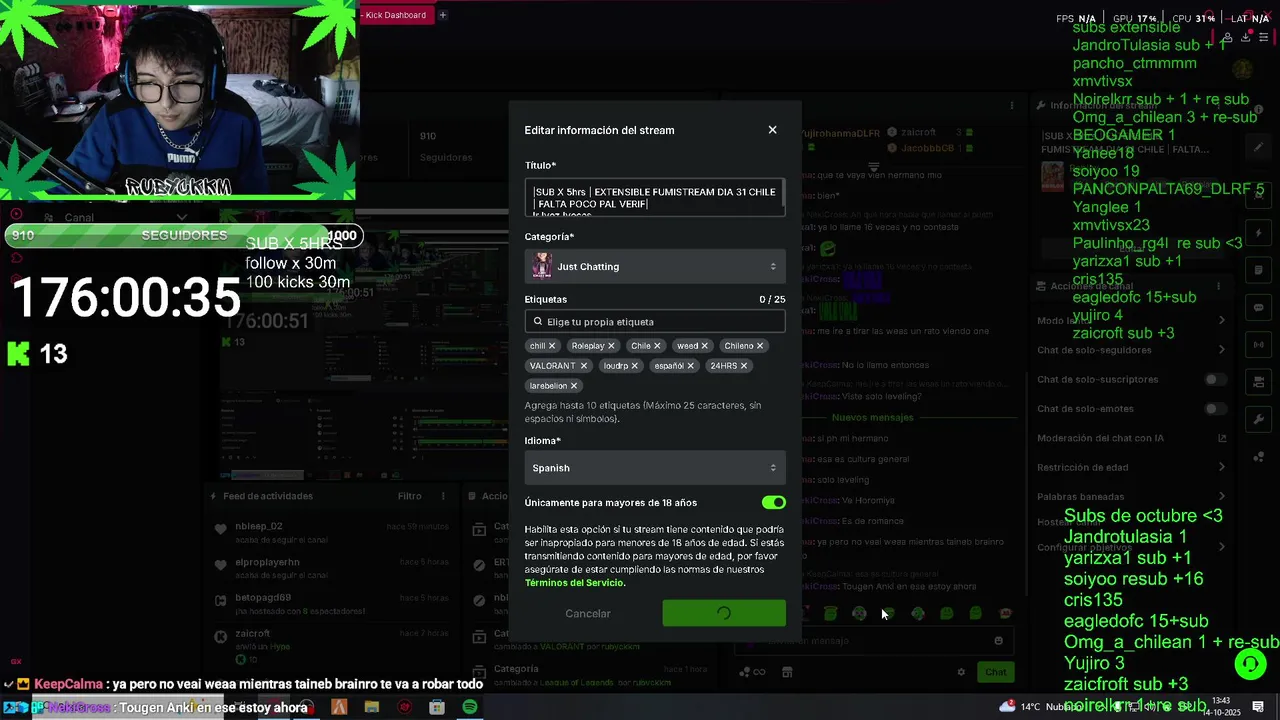
Task: Click the green save button with spinner
Action: [724, 614]
